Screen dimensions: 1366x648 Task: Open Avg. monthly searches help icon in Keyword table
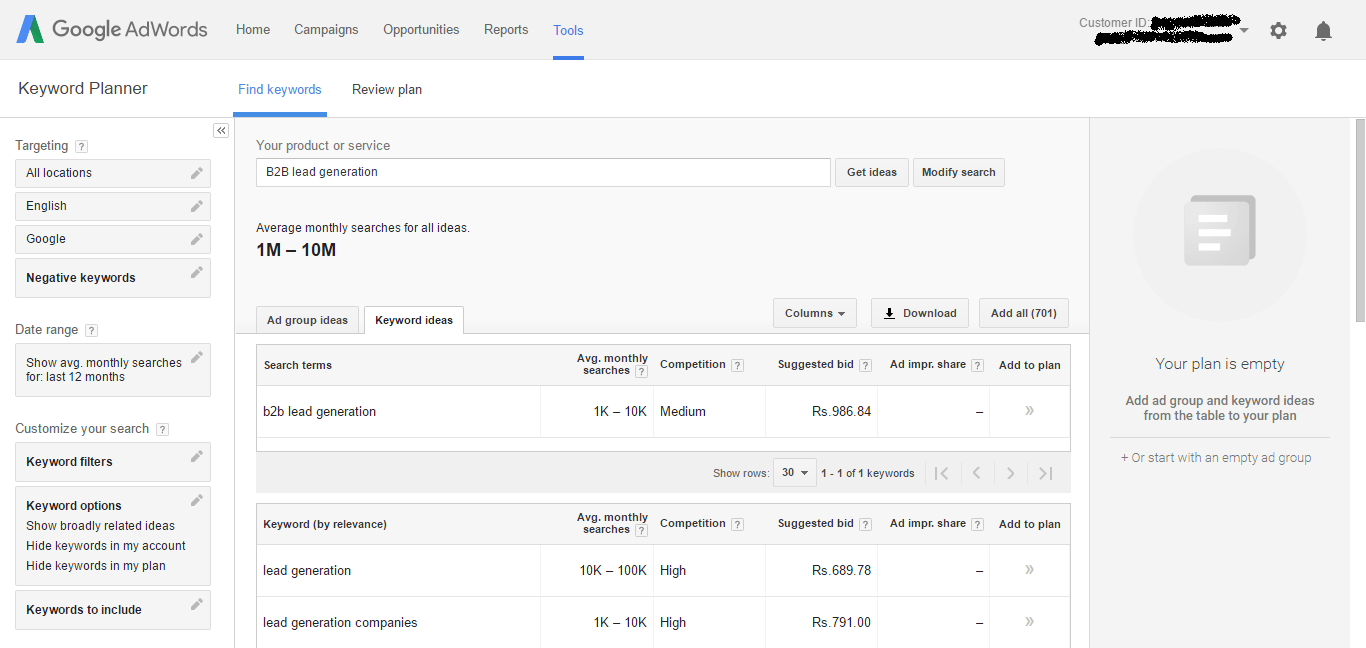641,530
